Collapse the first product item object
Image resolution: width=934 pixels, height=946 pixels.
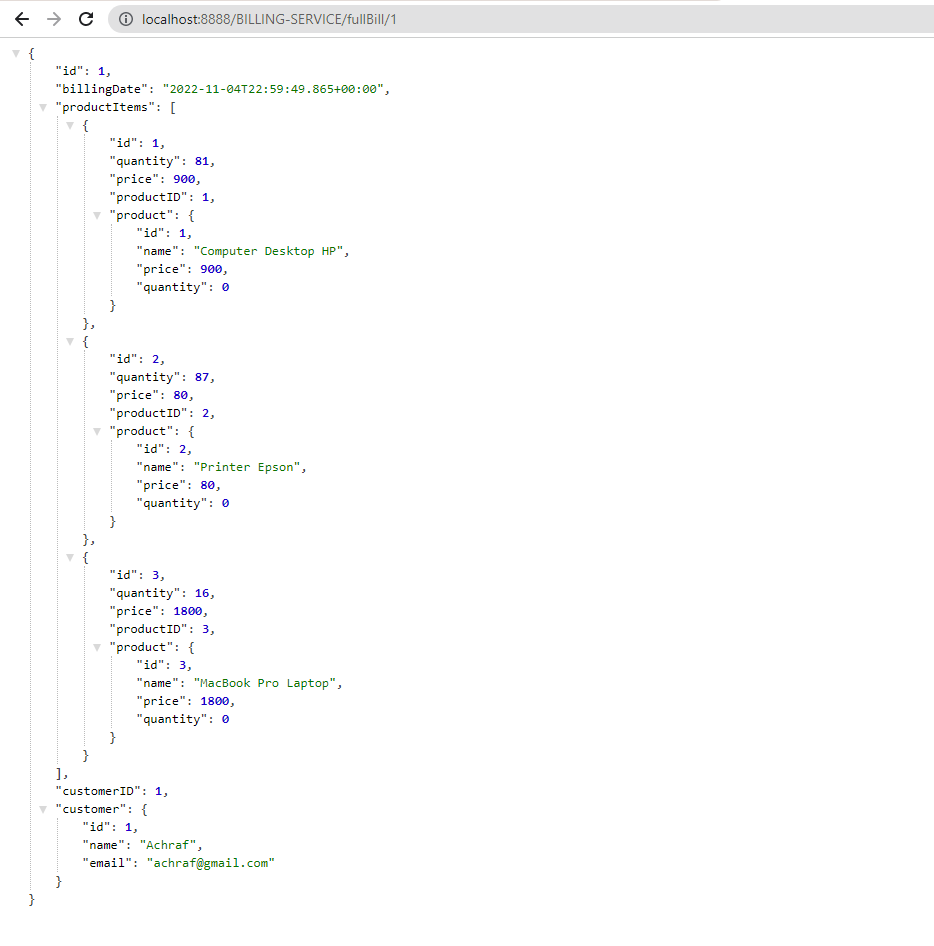(x=69, y=125)
